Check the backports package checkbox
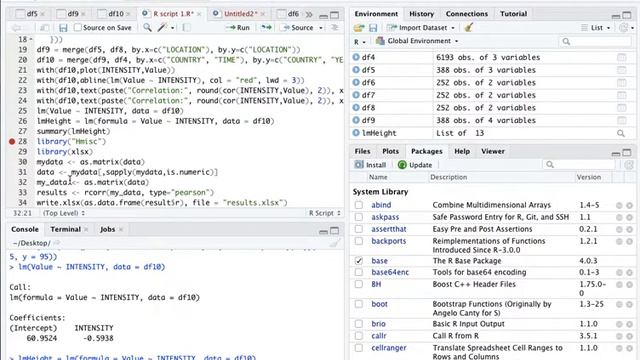 (359, 241)
